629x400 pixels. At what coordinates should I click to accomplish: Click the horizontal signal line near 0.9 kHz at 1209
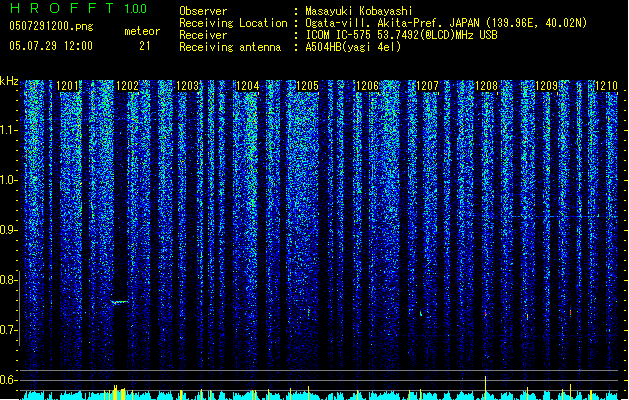tap(564, 217)
